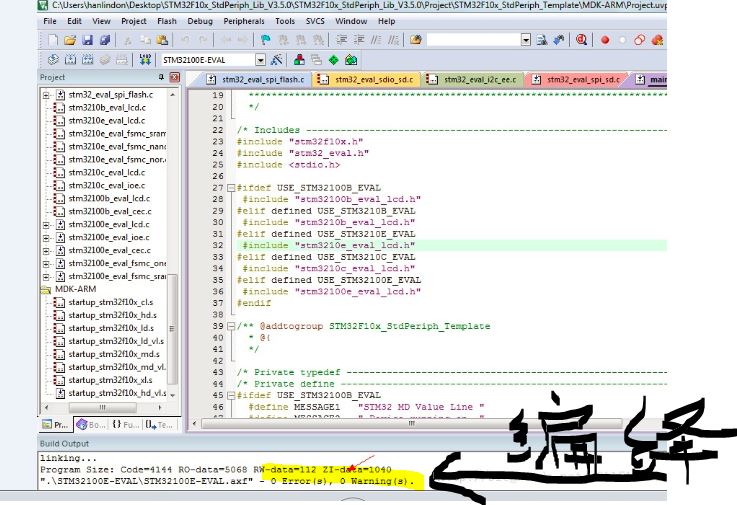Click the Comment selection icon
Image resolution: width=737 pixels, height=505 pixels.
pos(376,40)
